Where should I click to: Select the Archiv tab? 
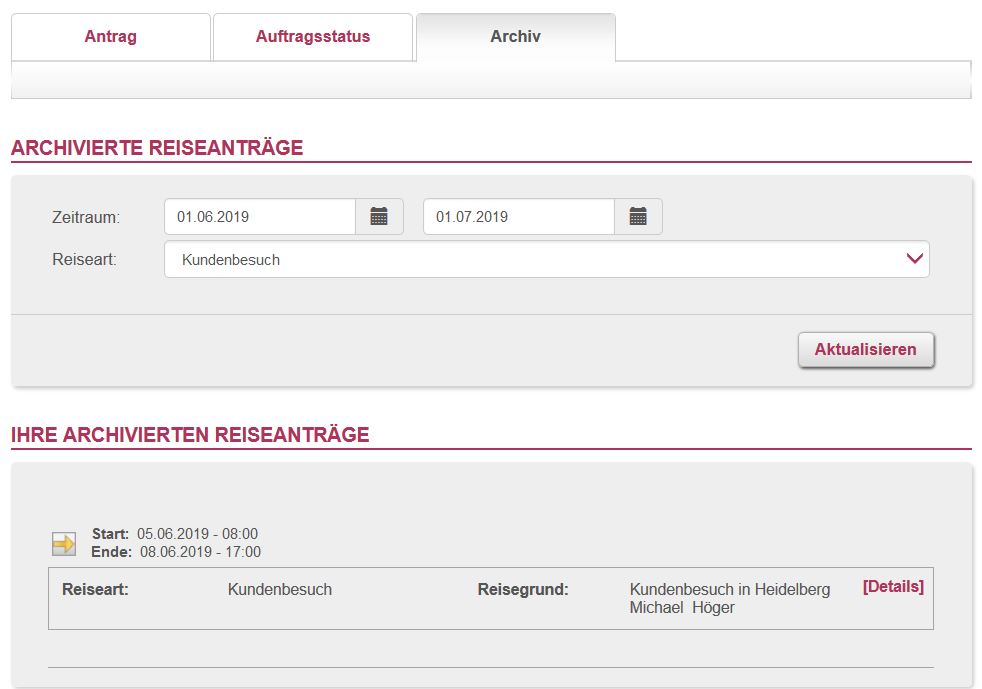[x=515, y=36]
